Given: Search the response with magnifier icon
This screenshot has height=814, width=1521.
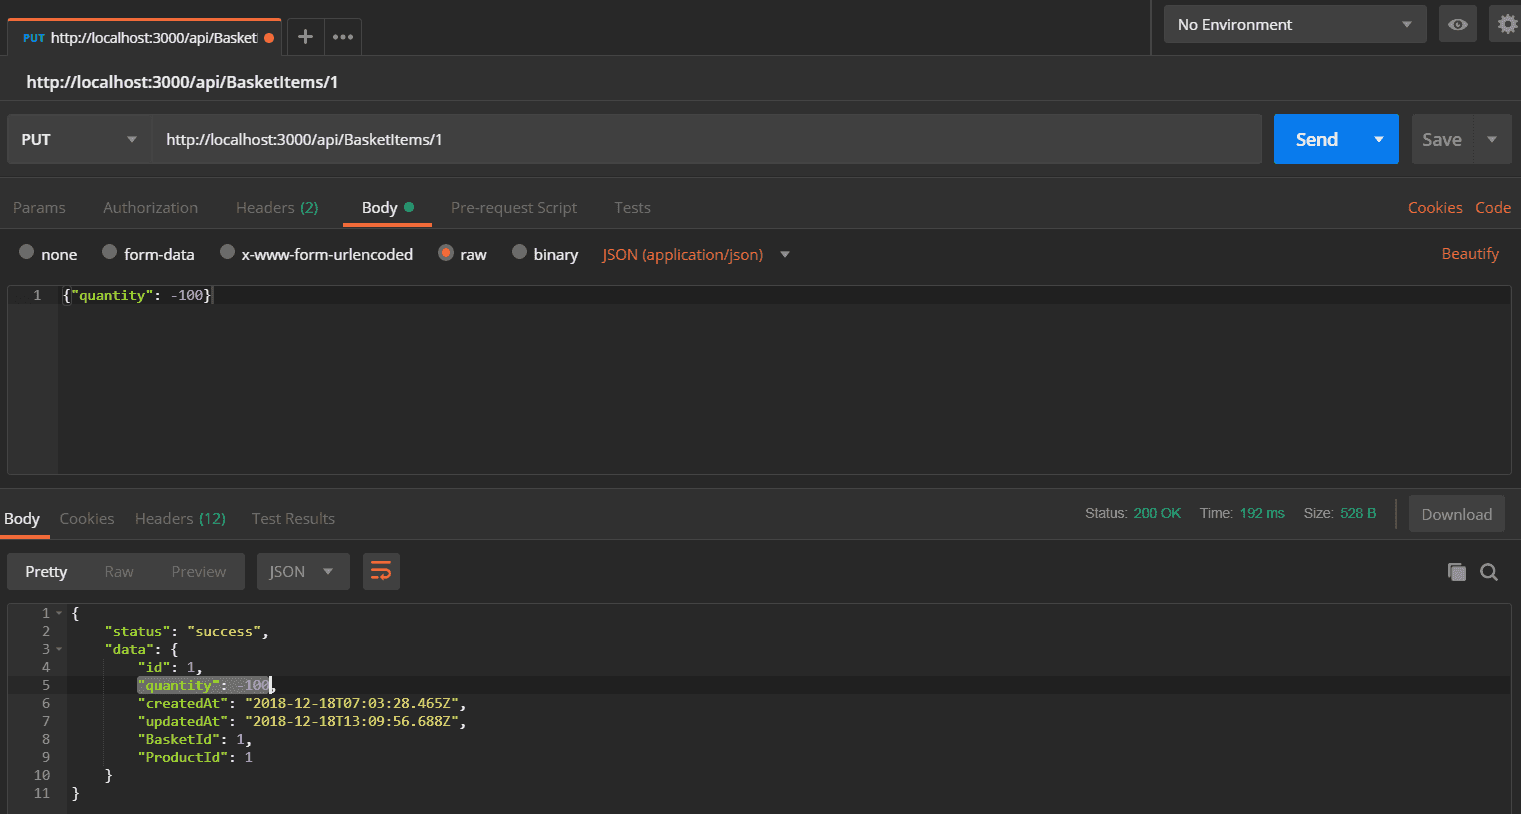Looking at the screenshot, I should pyautogui.click(x=1489, y=572).
